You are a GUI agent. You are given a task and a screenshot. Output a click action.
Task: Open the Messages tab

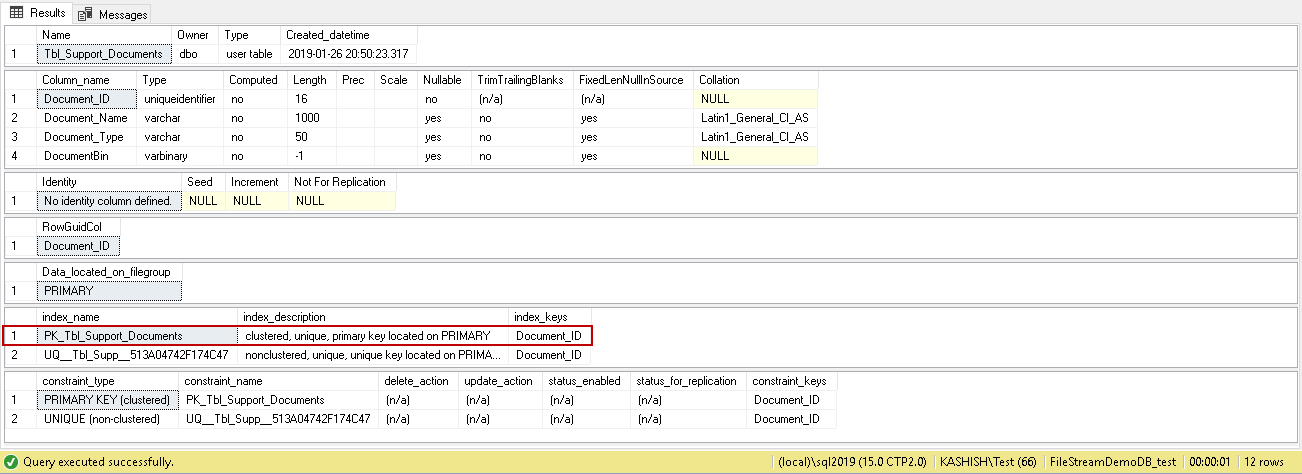point(113,14)
